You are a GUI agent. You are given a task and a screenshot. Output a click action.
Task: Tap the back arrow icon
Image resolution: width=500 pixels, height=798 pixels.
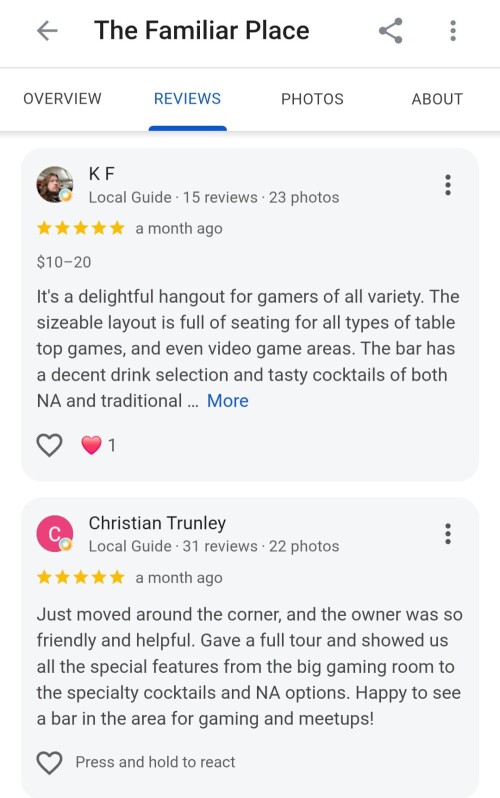tap(47, 31)
